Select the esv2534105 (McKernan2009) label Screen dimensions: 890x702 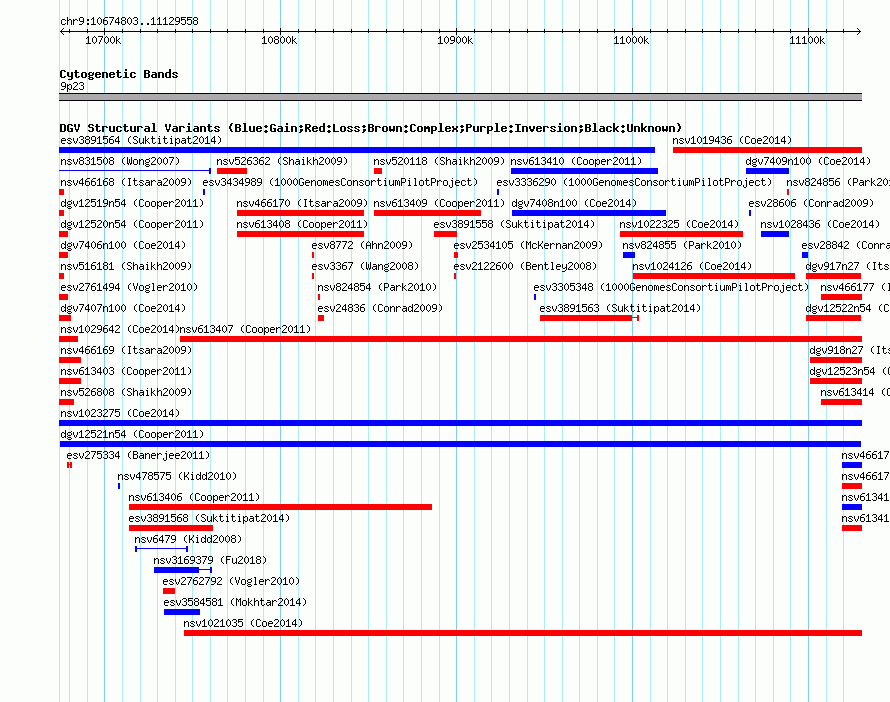[x=528, y=245]
